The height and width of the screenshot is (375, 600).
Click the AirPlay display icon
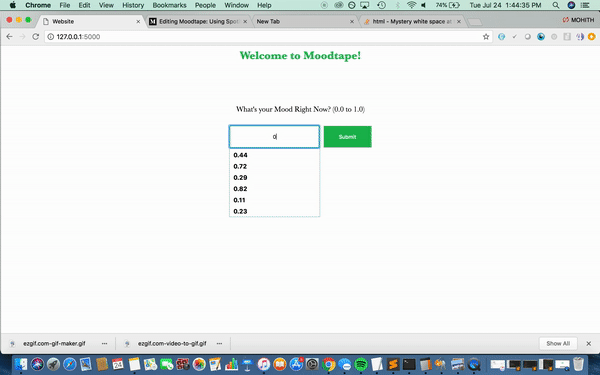[365, 5]
